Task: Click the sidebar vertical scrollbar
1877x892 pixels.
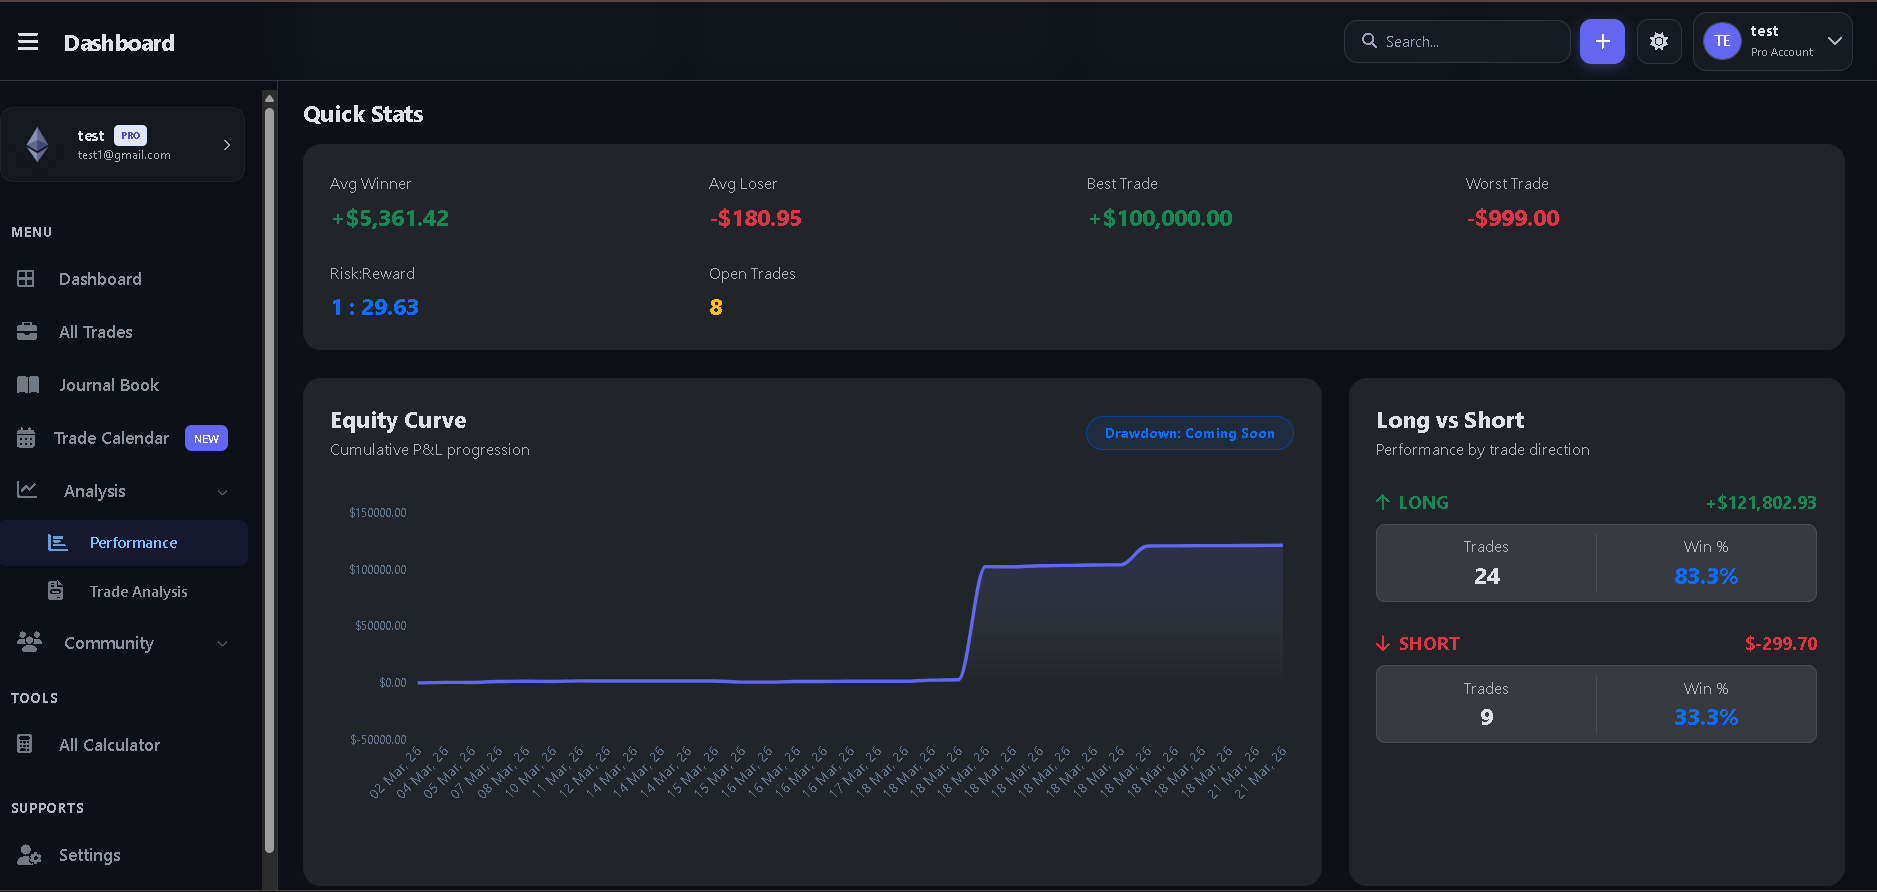Action: coord(269,480)
